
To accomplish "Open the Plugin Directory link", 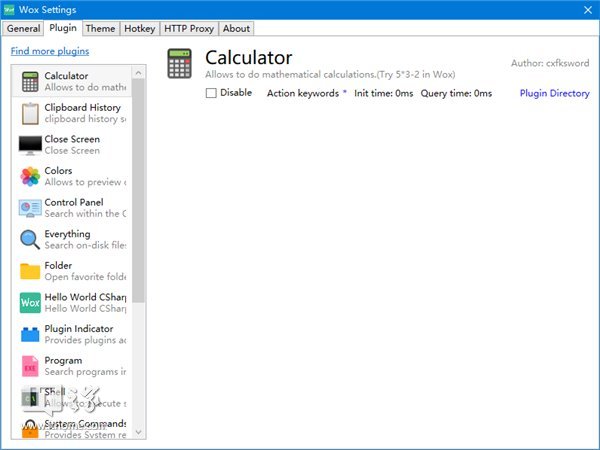I will click(x=554, y=93).
